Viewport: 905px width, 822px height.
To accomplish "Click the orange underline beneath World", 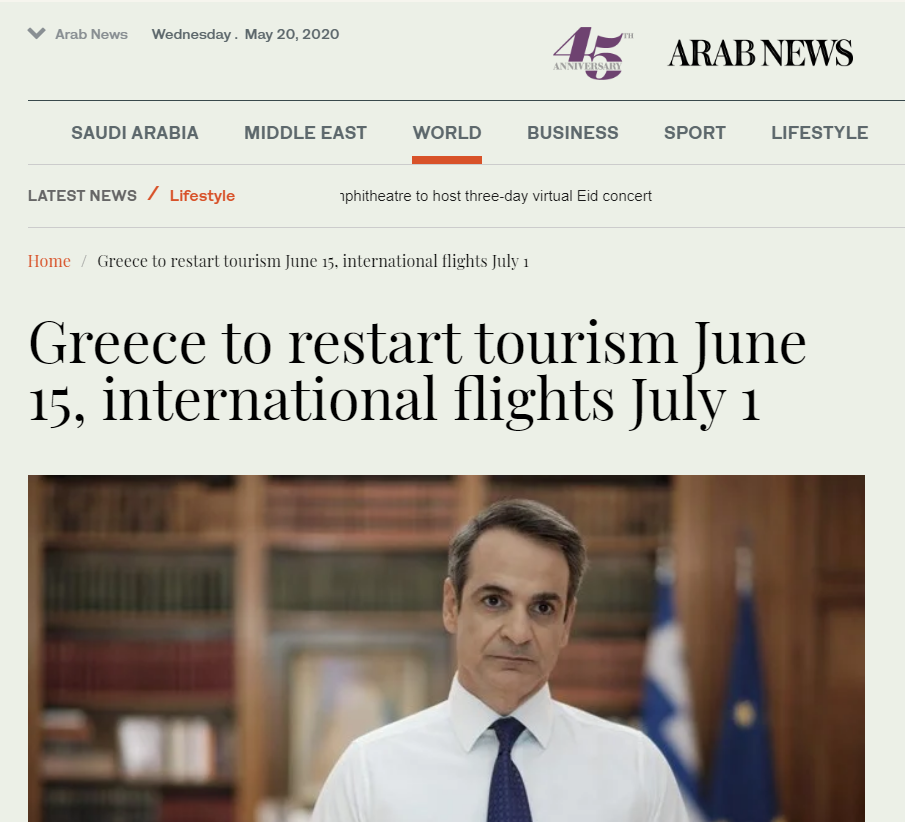I will 447,160.
